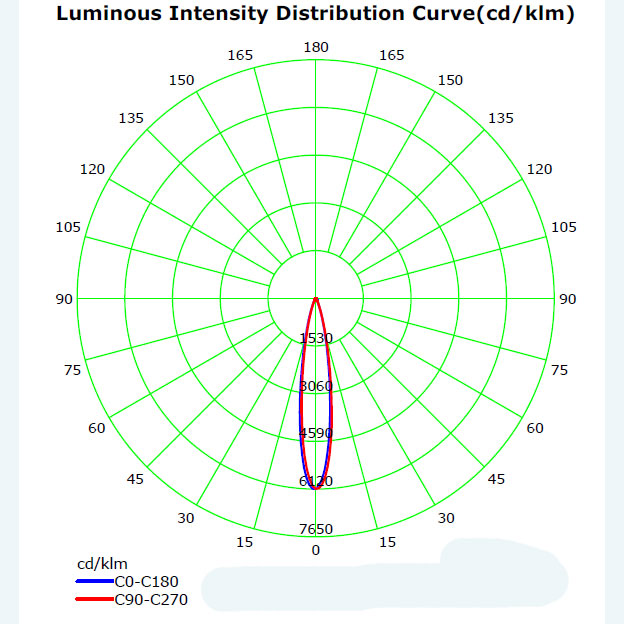Click the 165 label on the right side
The image size is (624, 624).
coord(392,55)
